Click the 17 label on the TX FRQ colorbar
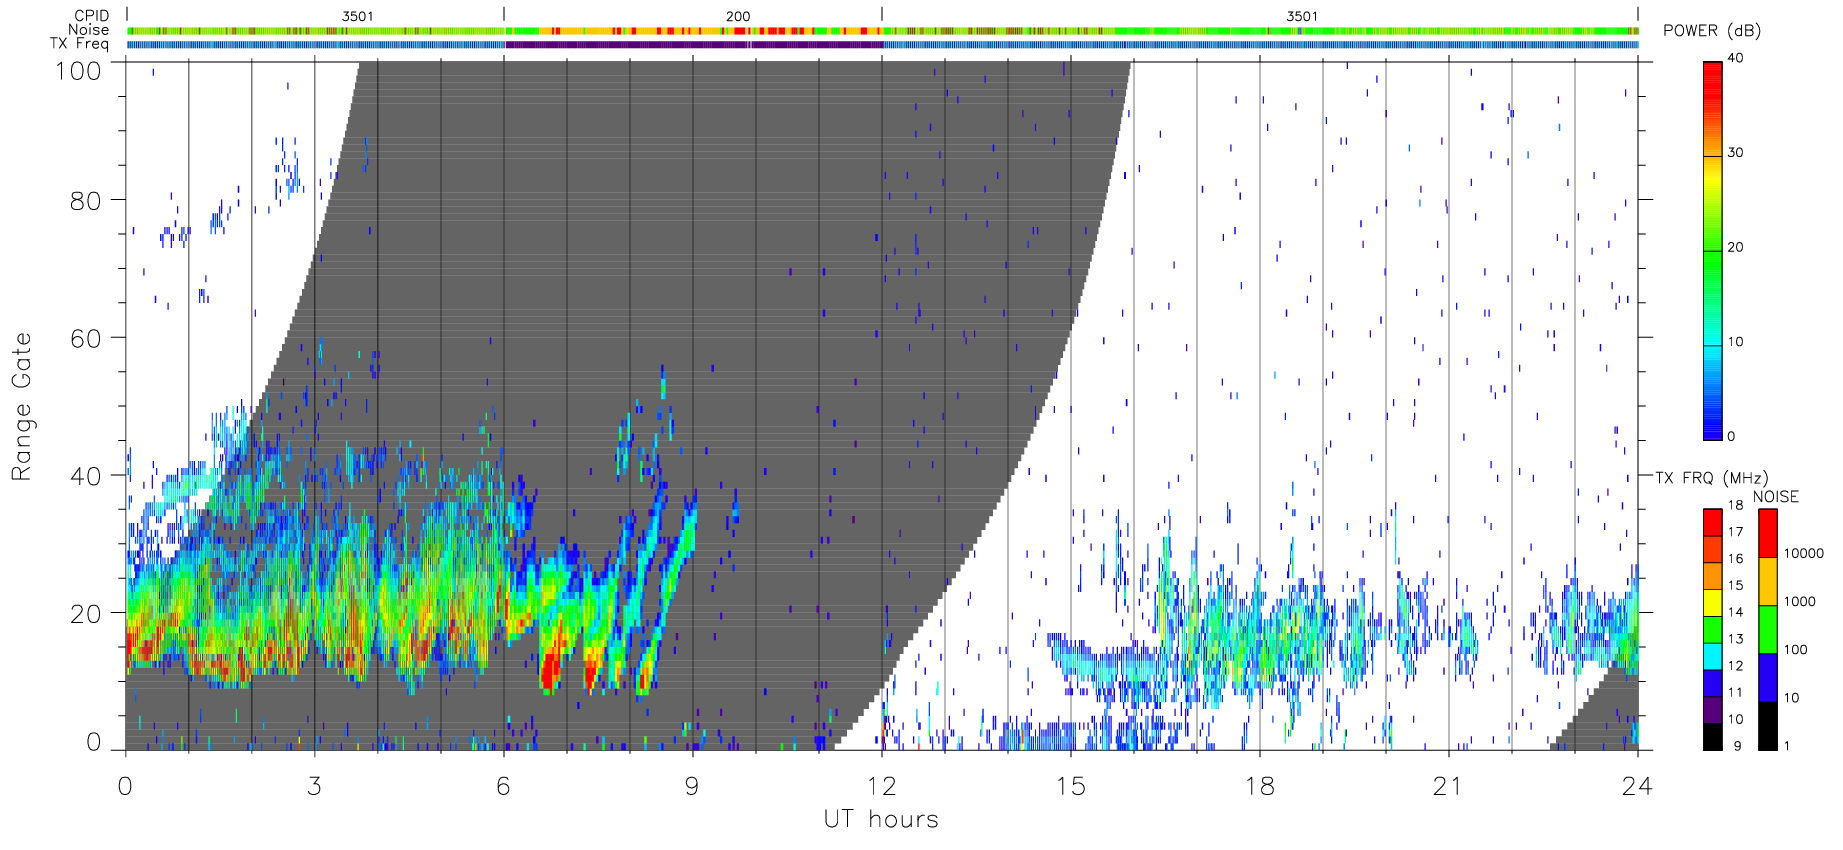The height and width of the screenshot is (850, 1843). click(1735, 532)
